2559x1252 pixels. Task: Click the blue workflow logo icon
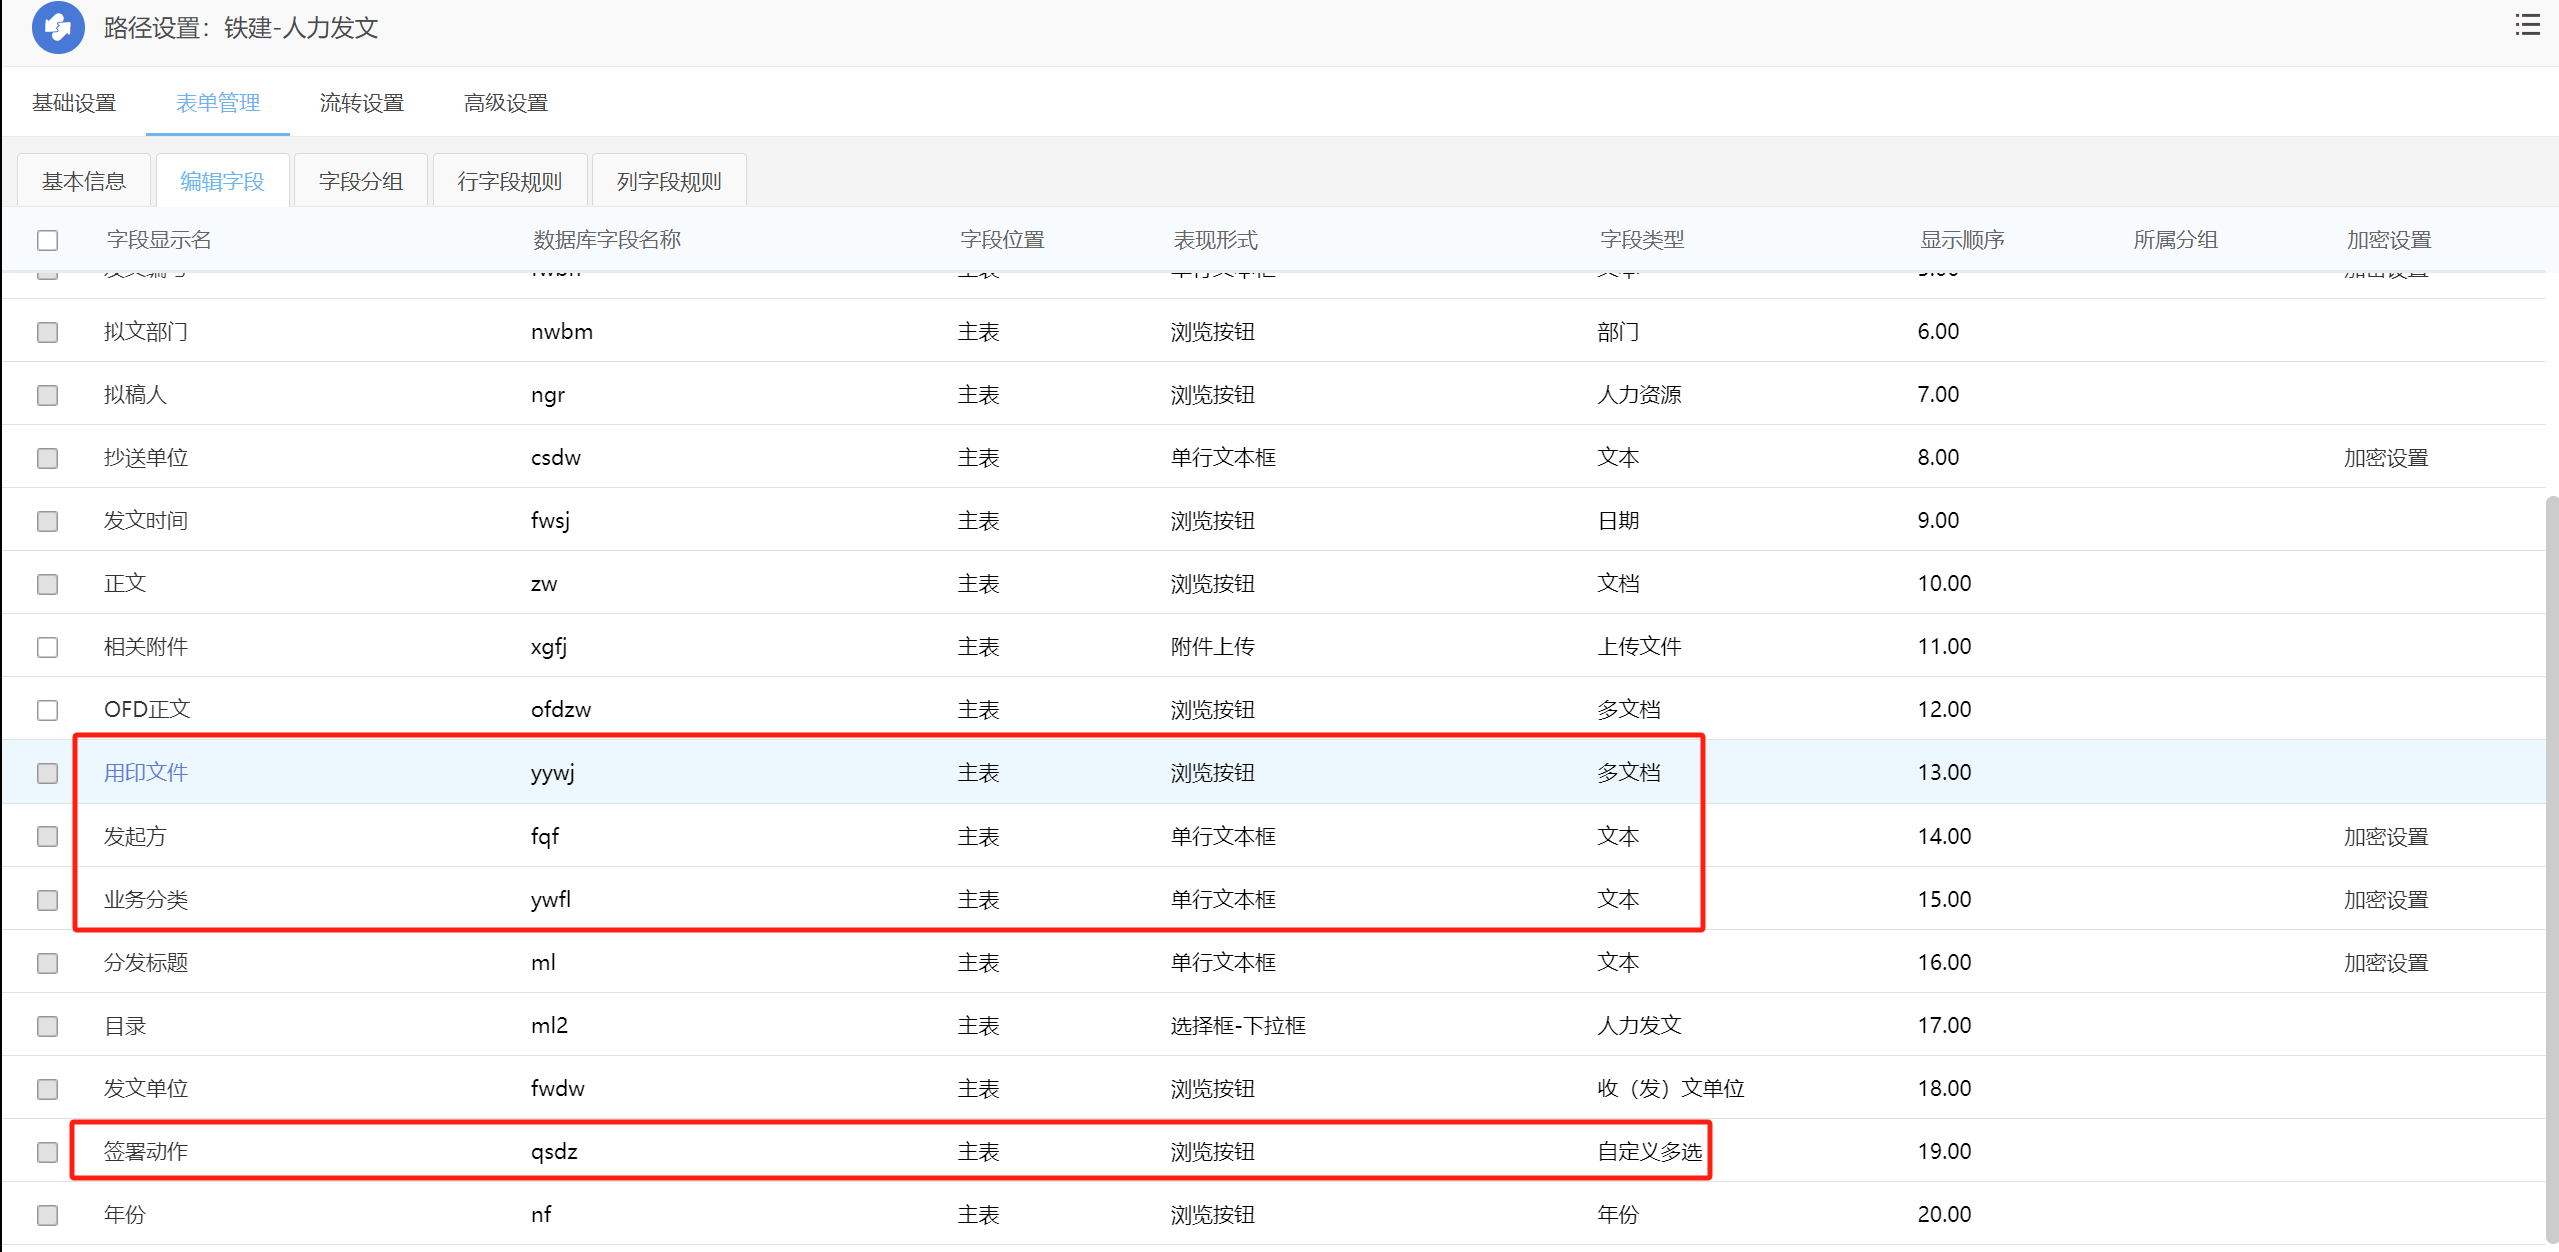click(58, 28)
